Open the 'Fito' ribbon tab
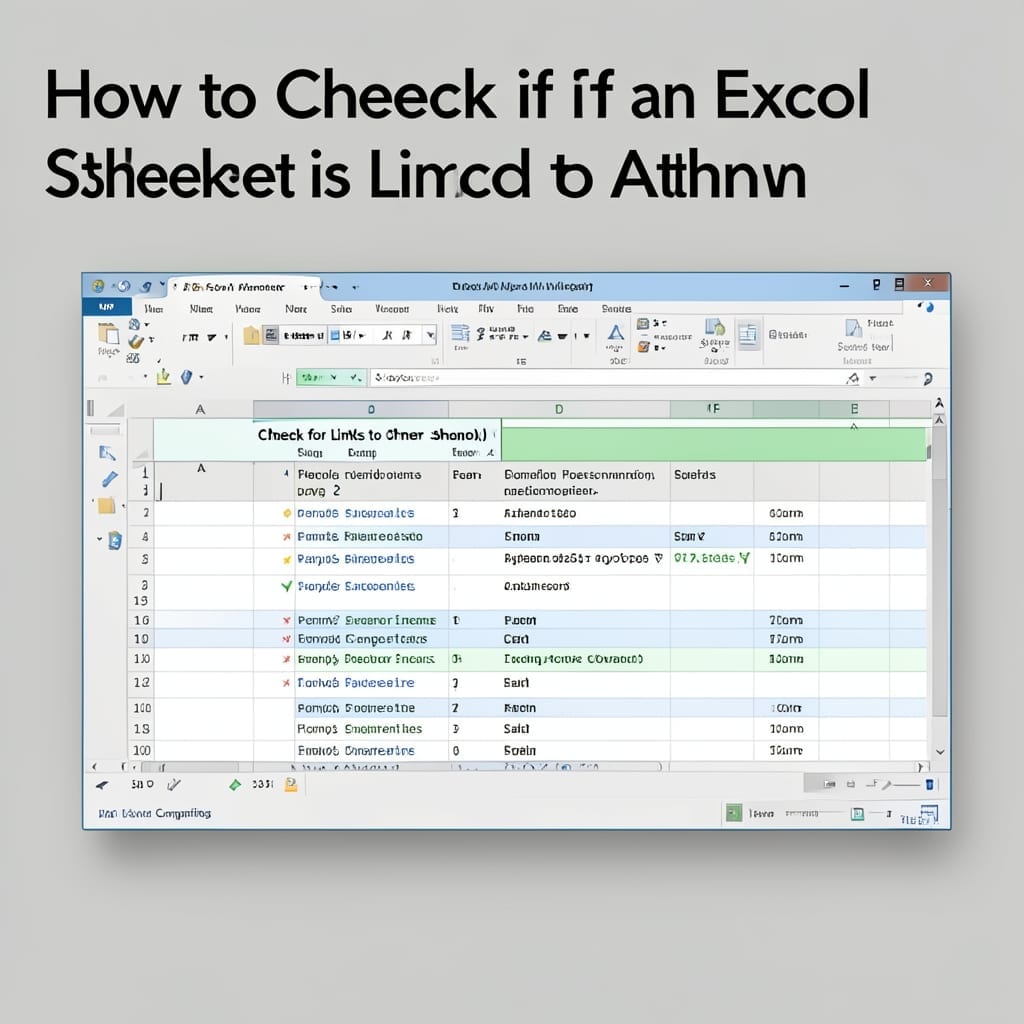The width and height of the screenshot is (1024, 1024). (x=525, y=308)
